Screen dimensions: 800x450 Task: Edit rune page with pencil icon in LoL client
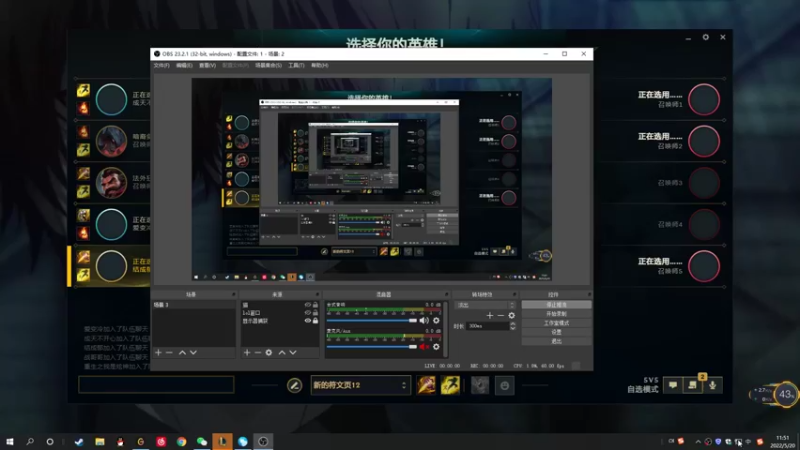(x=294, y=385)
